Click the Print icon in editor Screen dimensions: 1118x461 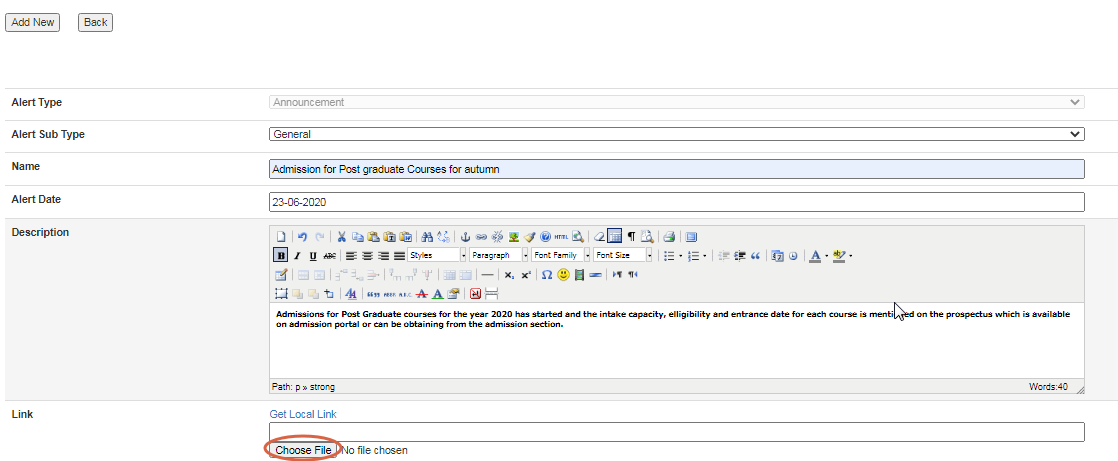click(x=669, y=237)
